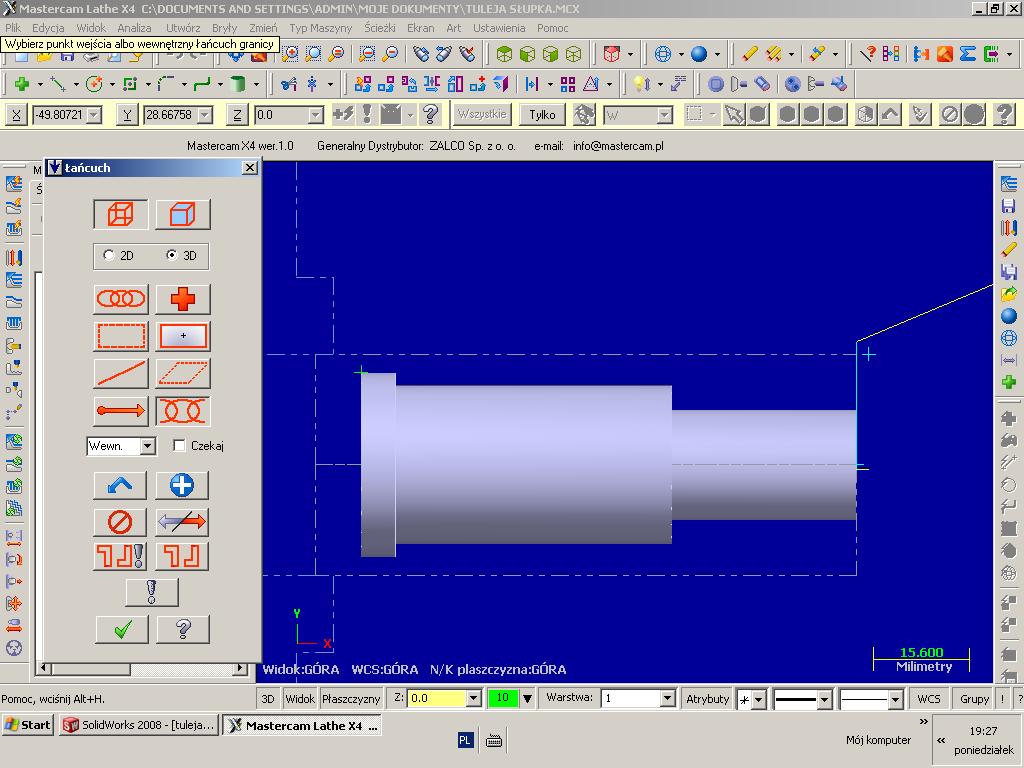Open the color dropdown arrow beside swatch
The height and width of the screenshot is (768, 1024).
click(x=527, y=699)
